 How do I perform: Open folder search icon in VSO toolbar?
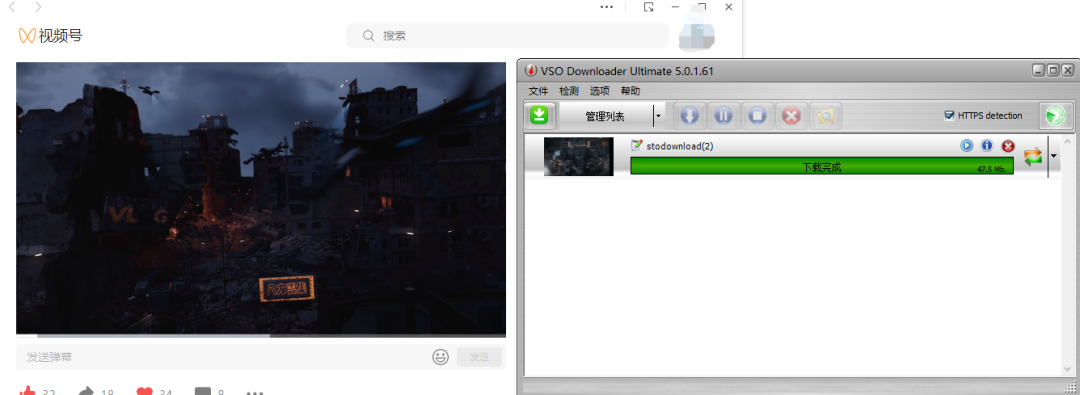pos(826,116)
